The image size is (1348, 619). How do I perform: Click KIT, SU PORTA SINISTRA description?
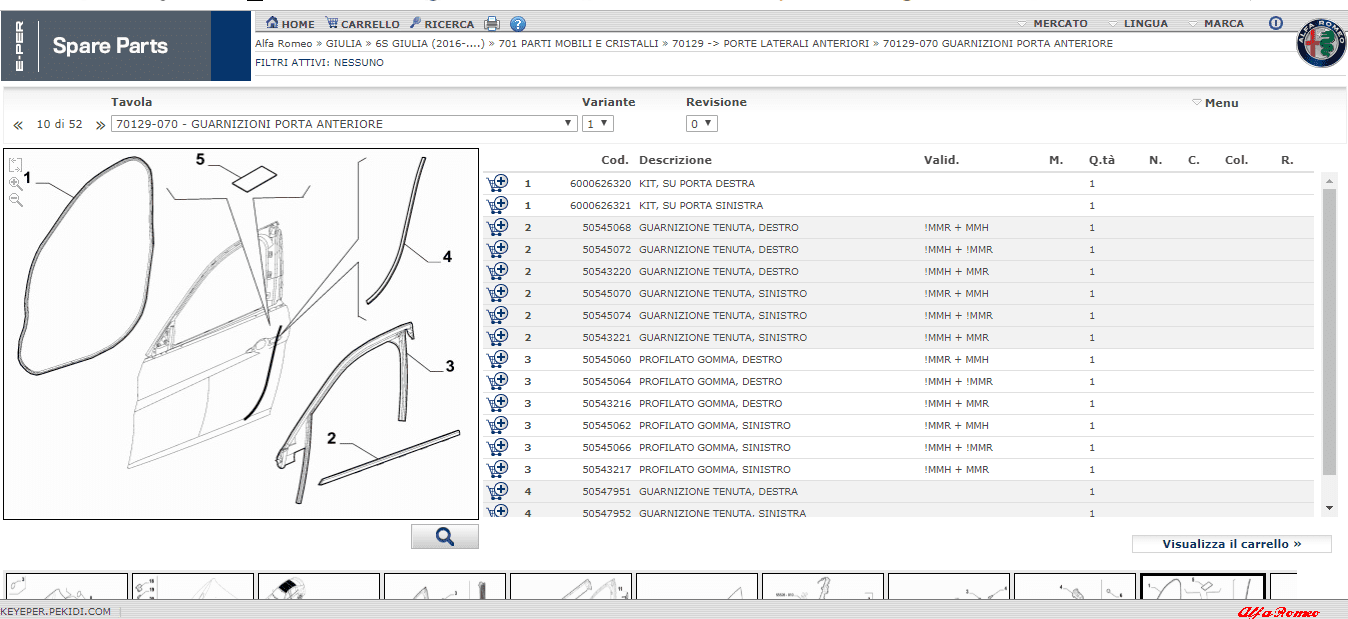(x=701, y=206)
